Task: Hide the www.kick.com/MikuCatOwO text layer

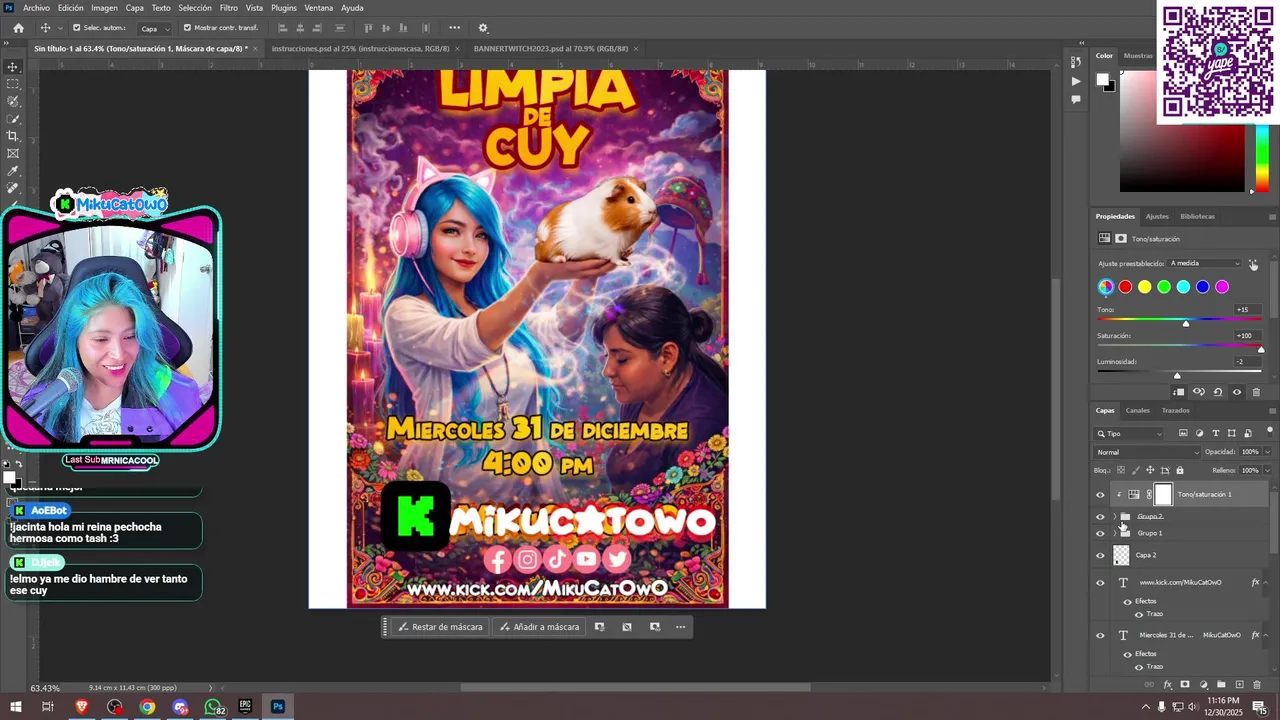Action: pos(1100,582)
